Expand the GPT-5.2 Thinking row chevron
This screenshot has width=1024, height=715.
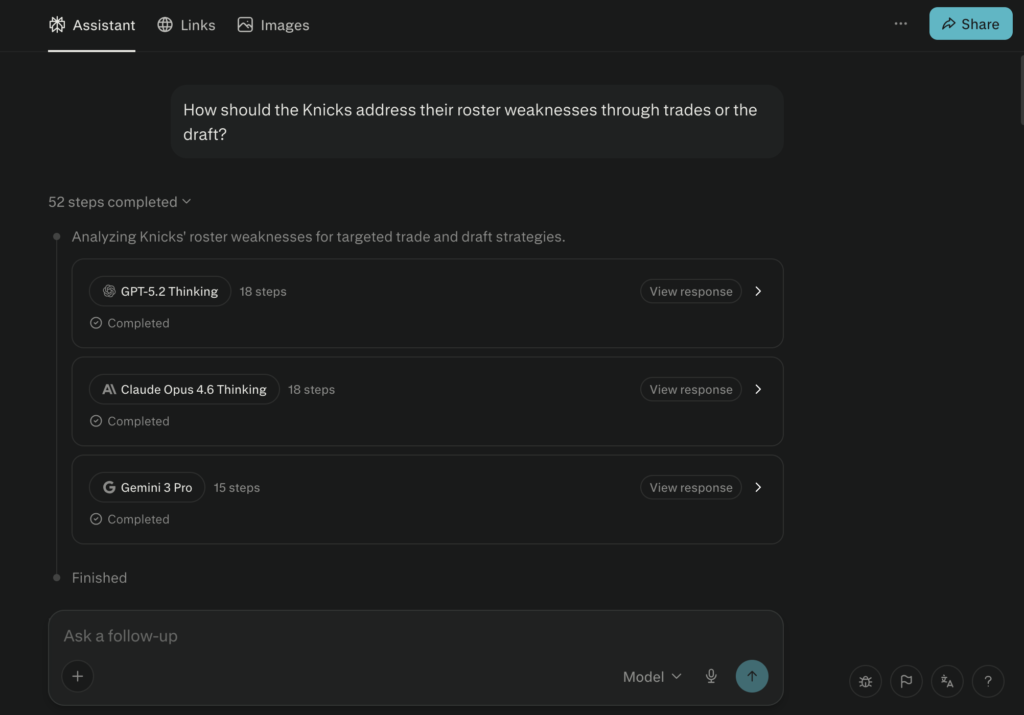(x=758, y=292)
